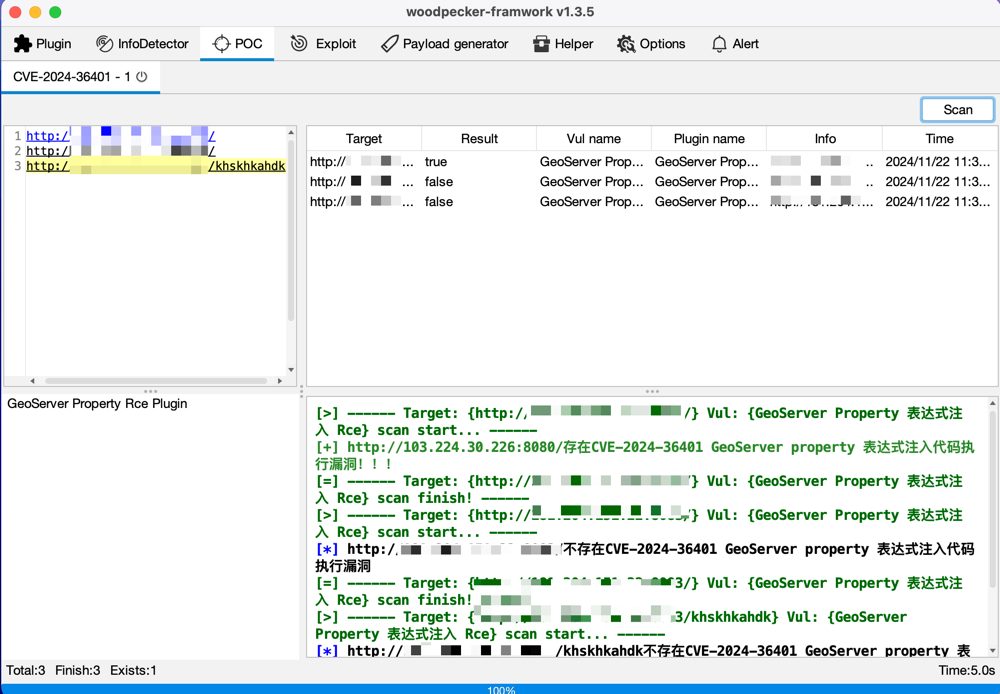Screen dimensions: 1000x694
Task: Click the Total:3 status text
Action: pyautogui.click(x=26, y=670)
